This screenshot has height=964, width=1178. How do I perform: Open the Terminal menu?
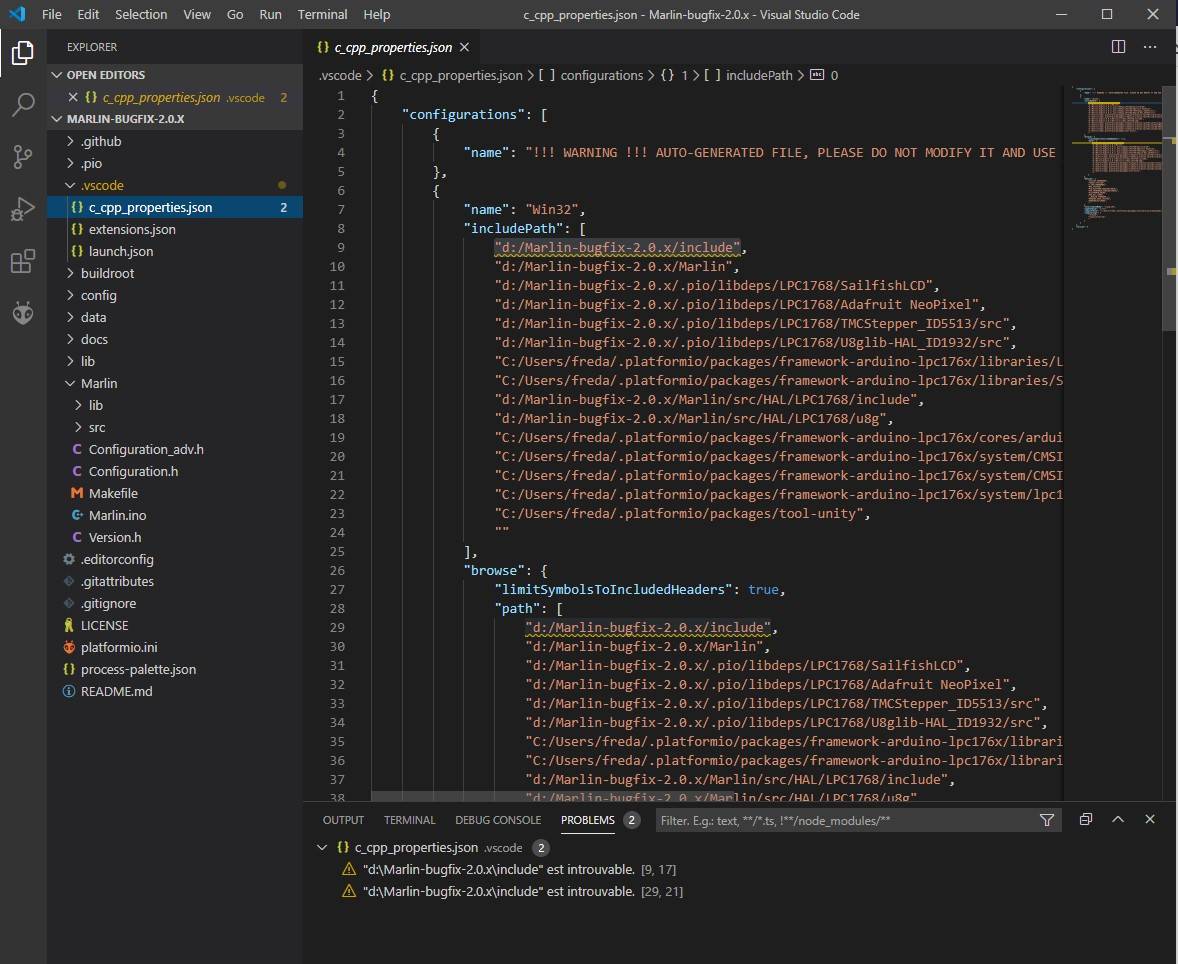322,14
